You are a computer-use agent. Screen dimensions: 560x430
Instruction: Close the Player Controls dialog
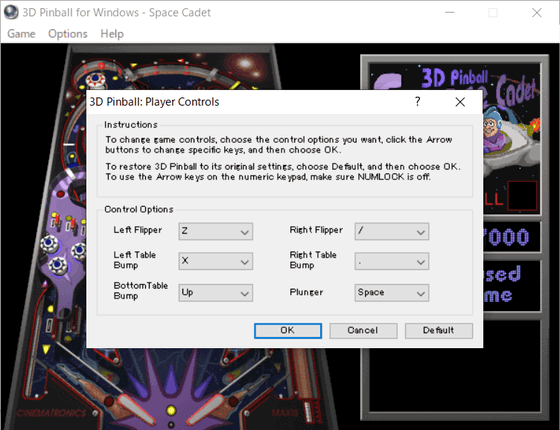[x=460, y=102]
